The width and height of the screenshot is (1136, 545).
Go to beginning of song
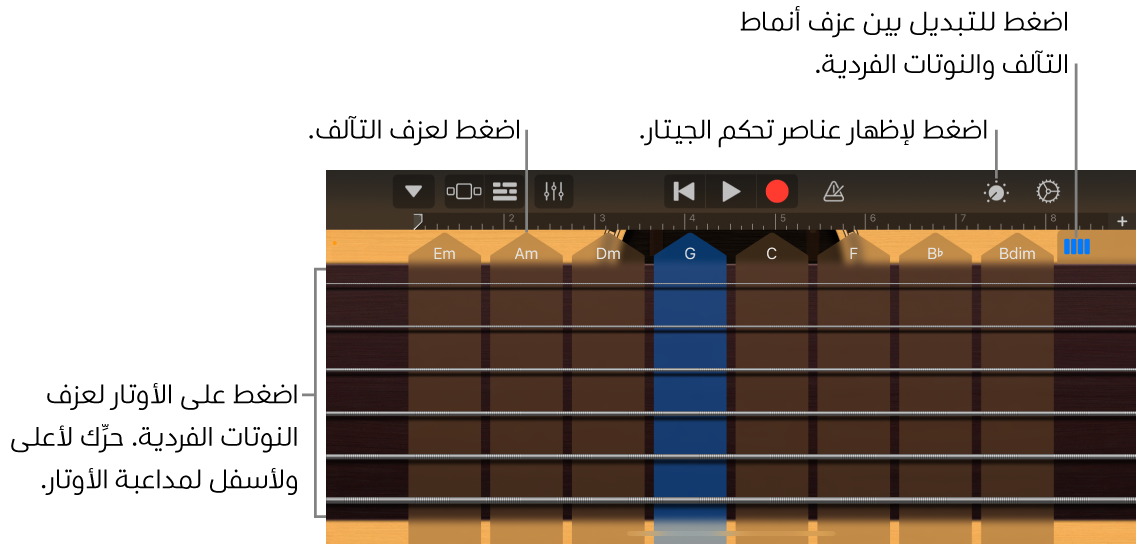[x=685, y=191]
